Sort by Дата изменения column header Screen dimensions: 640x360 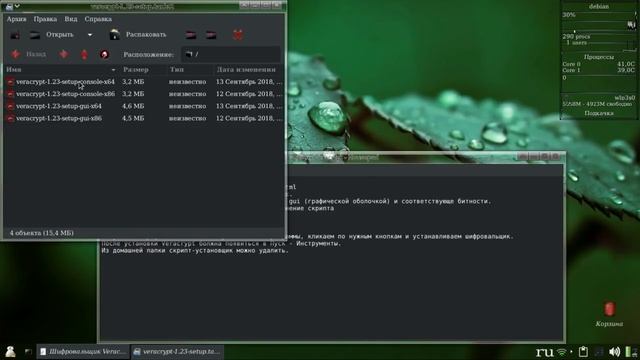(248, 70)
